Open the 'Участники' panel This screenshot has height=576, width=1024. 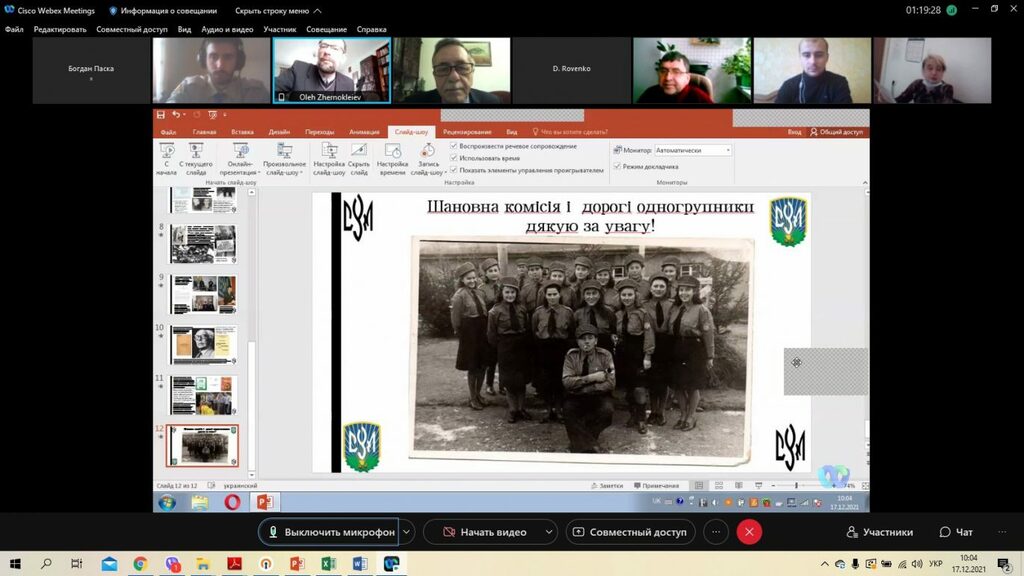click(879, 532)
